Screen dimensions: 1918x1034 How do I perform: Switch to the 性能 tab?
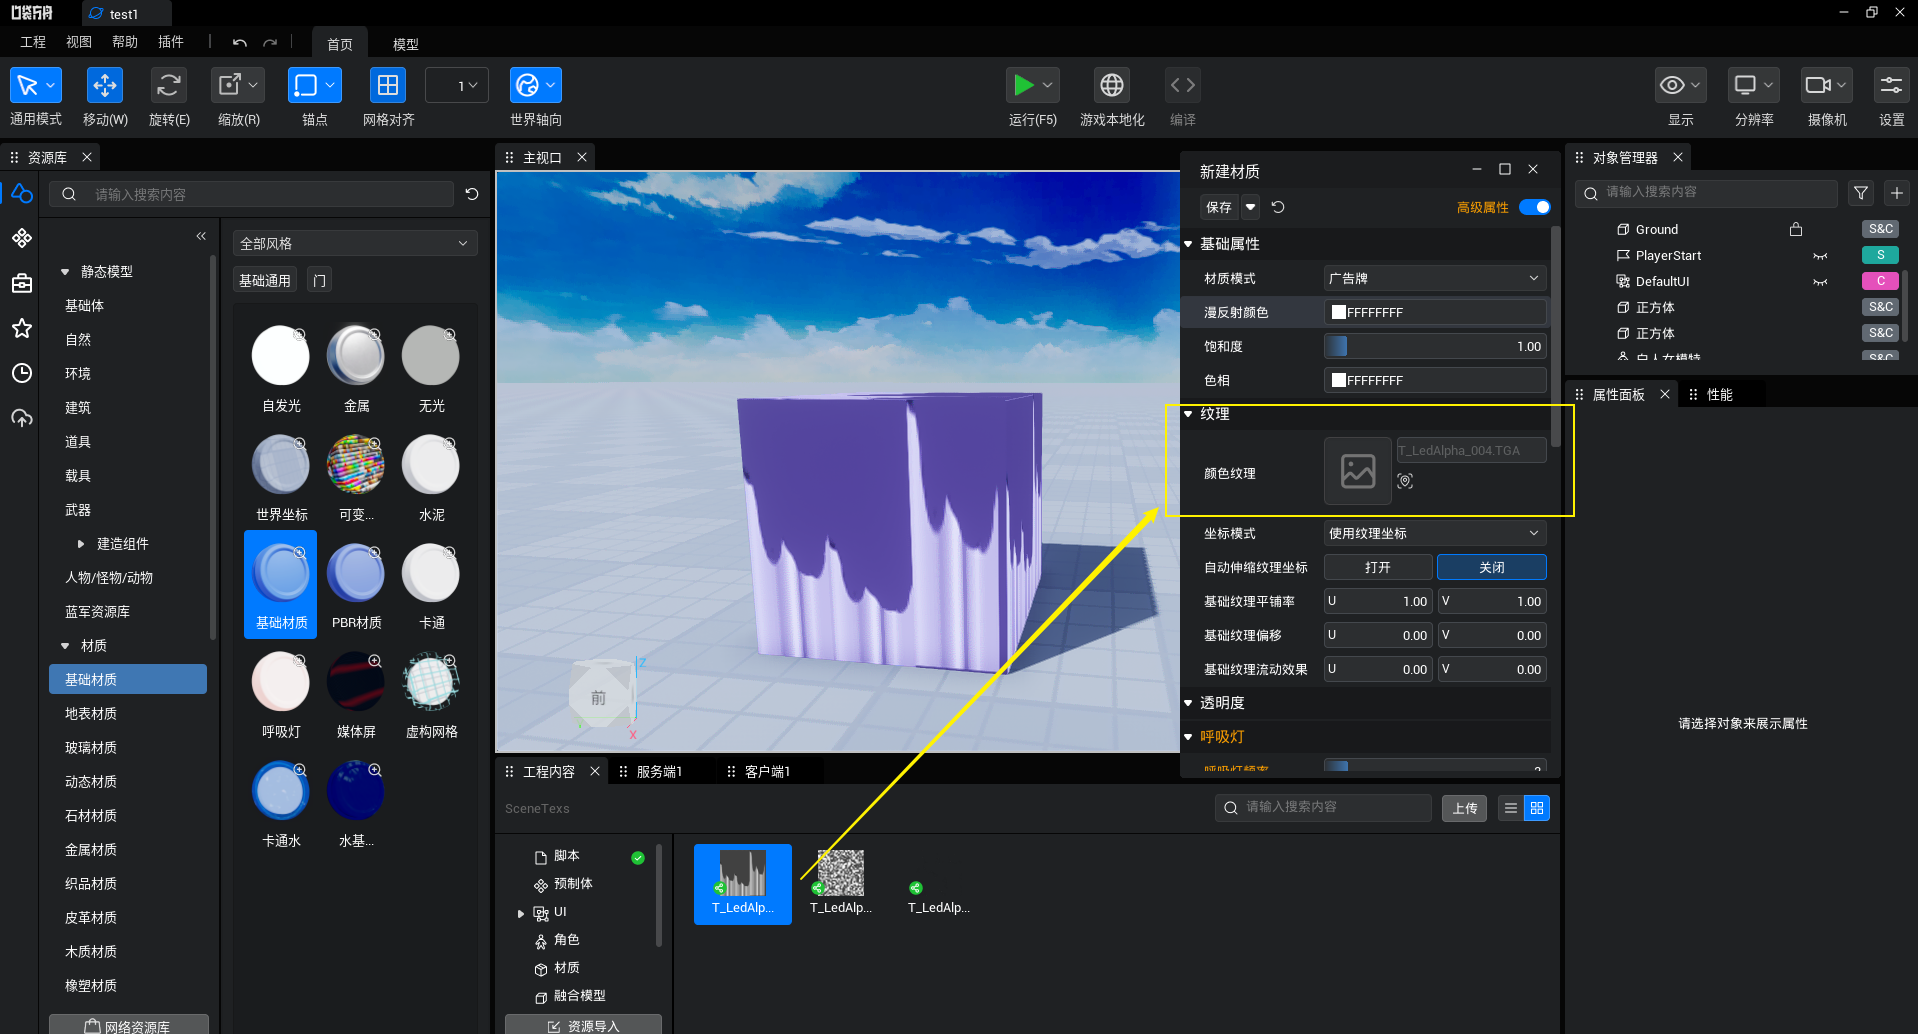(1719, 394)
